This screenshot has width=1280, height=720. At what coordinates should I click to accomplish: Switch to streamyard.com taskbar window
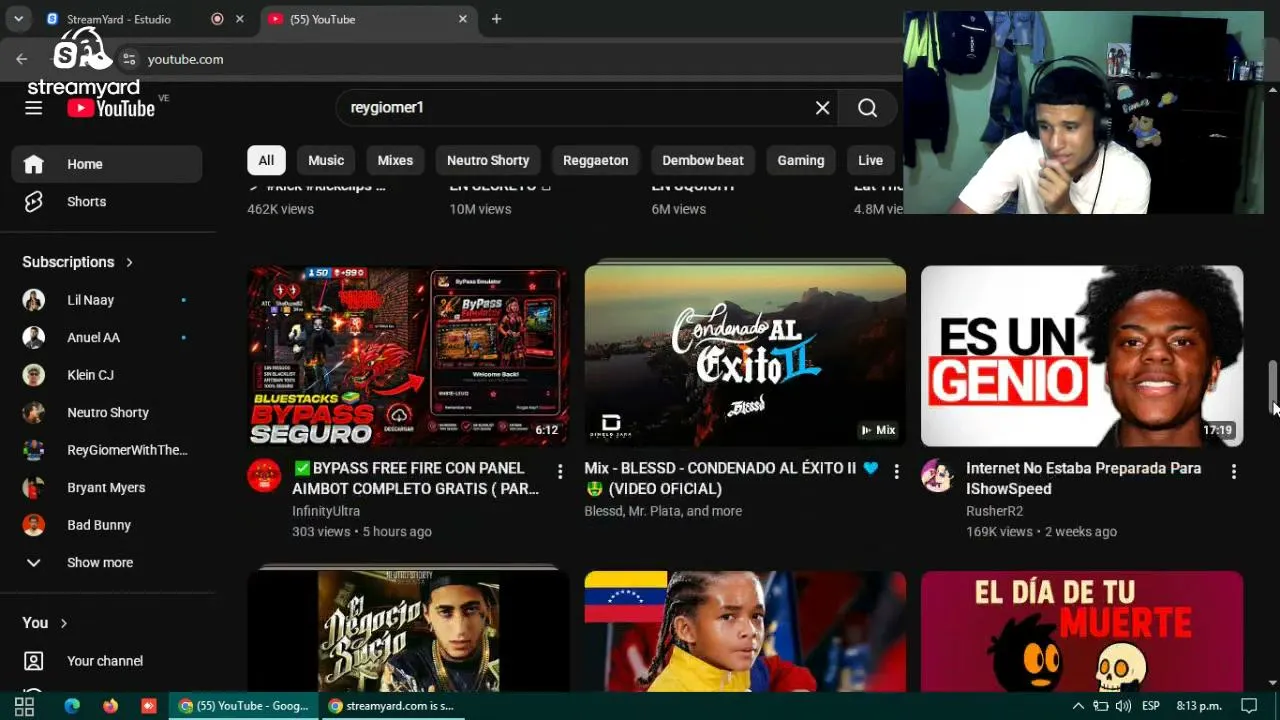392,706
